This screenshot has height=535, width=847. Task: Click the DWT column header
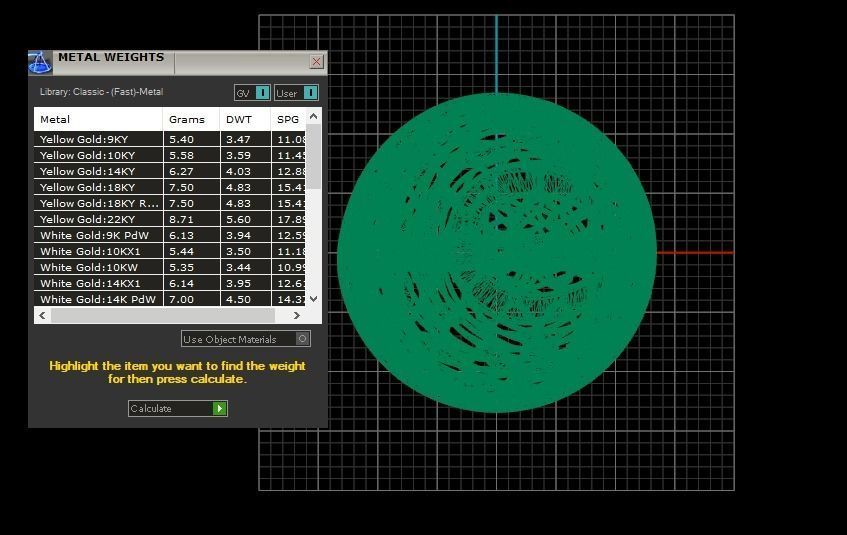[x=245, y=119]
